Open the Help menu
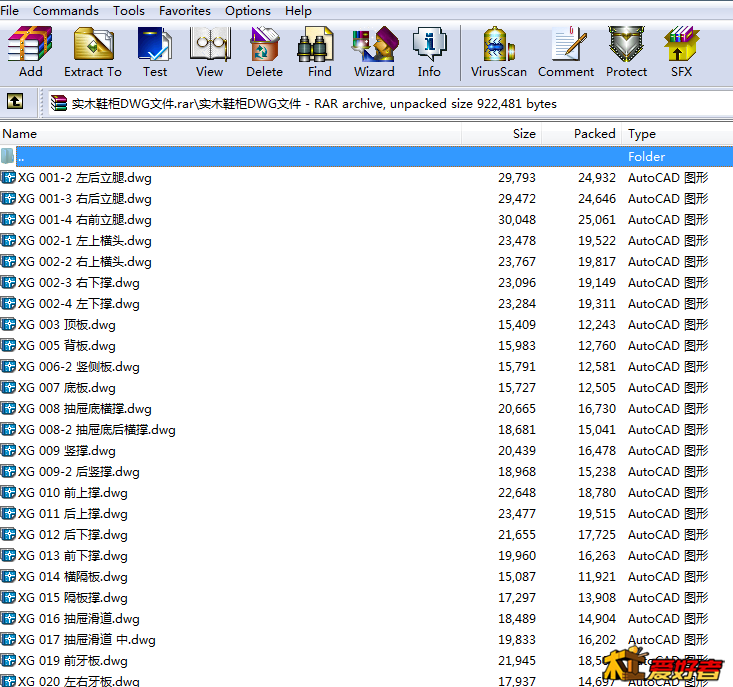Viewport: 733px width, 687px height. pos(298,11)
